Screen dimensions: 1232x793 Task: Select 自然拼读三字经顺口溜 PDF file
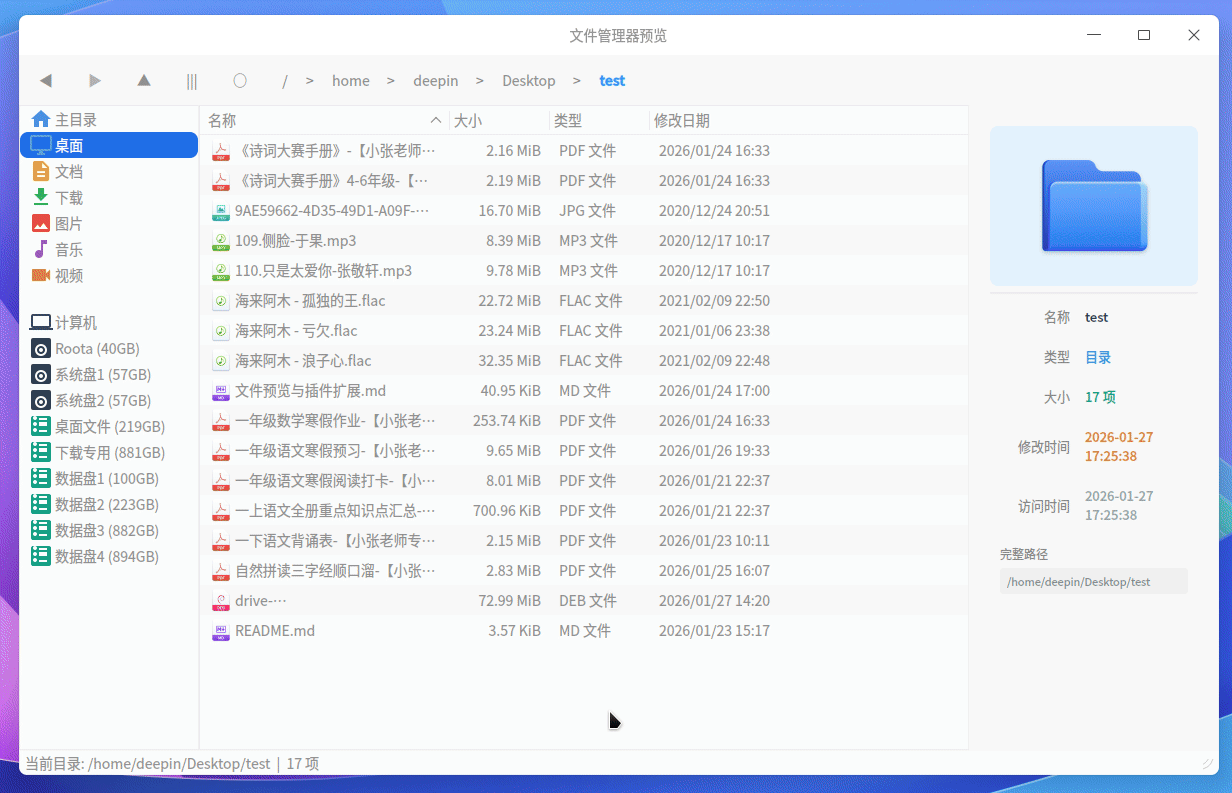click(584, 571)
